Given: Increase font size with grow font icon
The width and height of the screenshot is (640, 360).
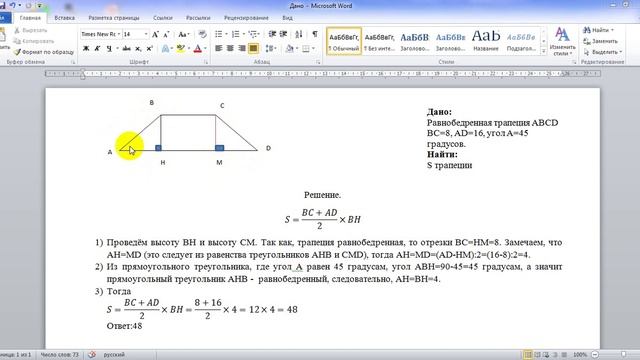Looking at the screenshot, I should coord(155,34).
